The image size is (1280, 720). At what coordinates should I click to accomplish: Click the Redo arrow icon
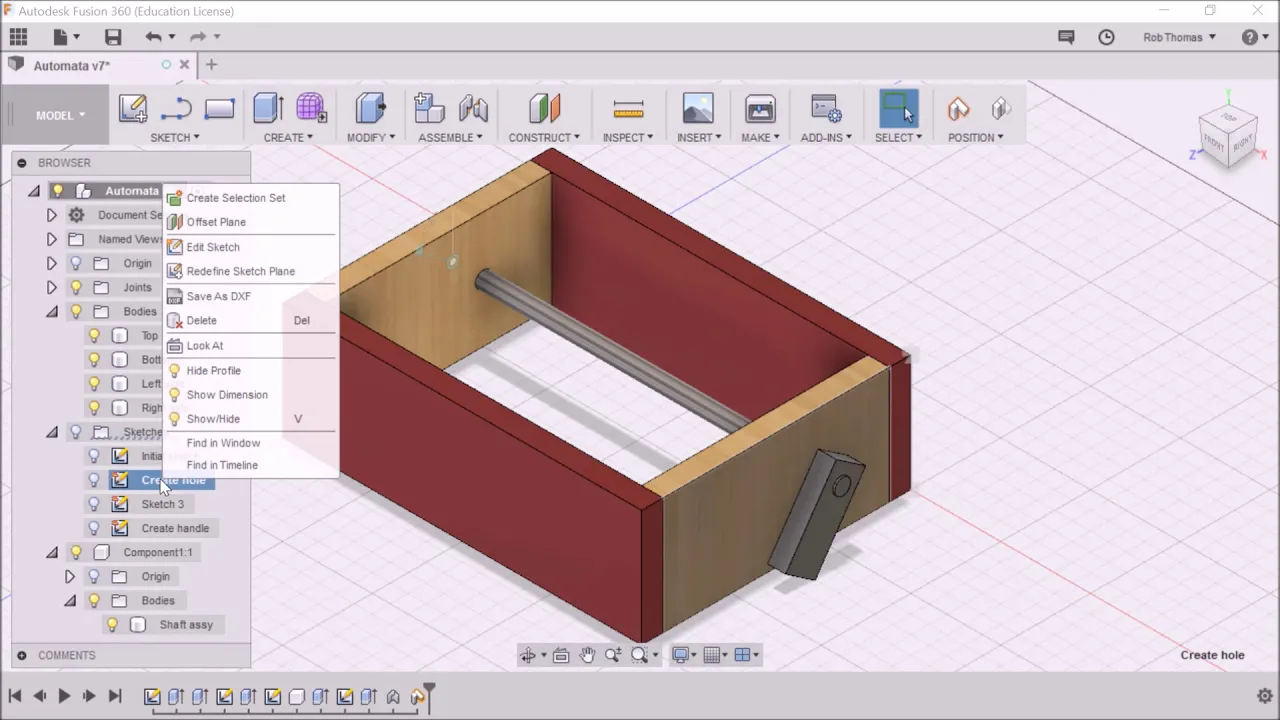pyautogui.click(x=198, y=37)
